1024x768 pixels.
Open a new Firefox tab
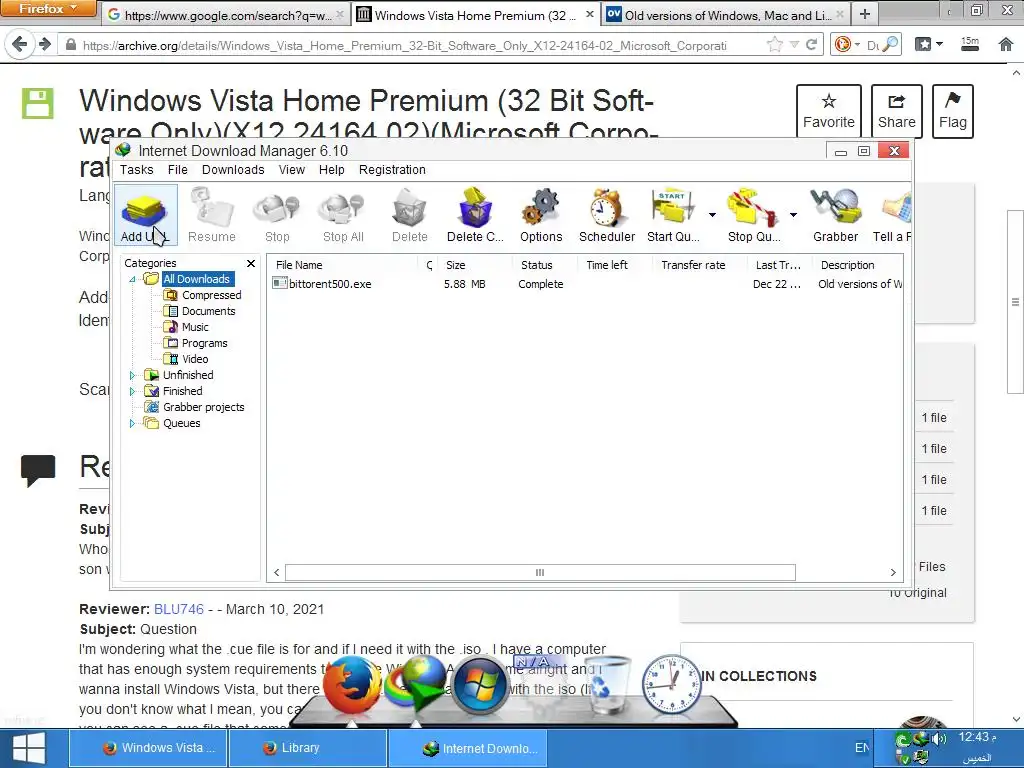coord(865,14)
